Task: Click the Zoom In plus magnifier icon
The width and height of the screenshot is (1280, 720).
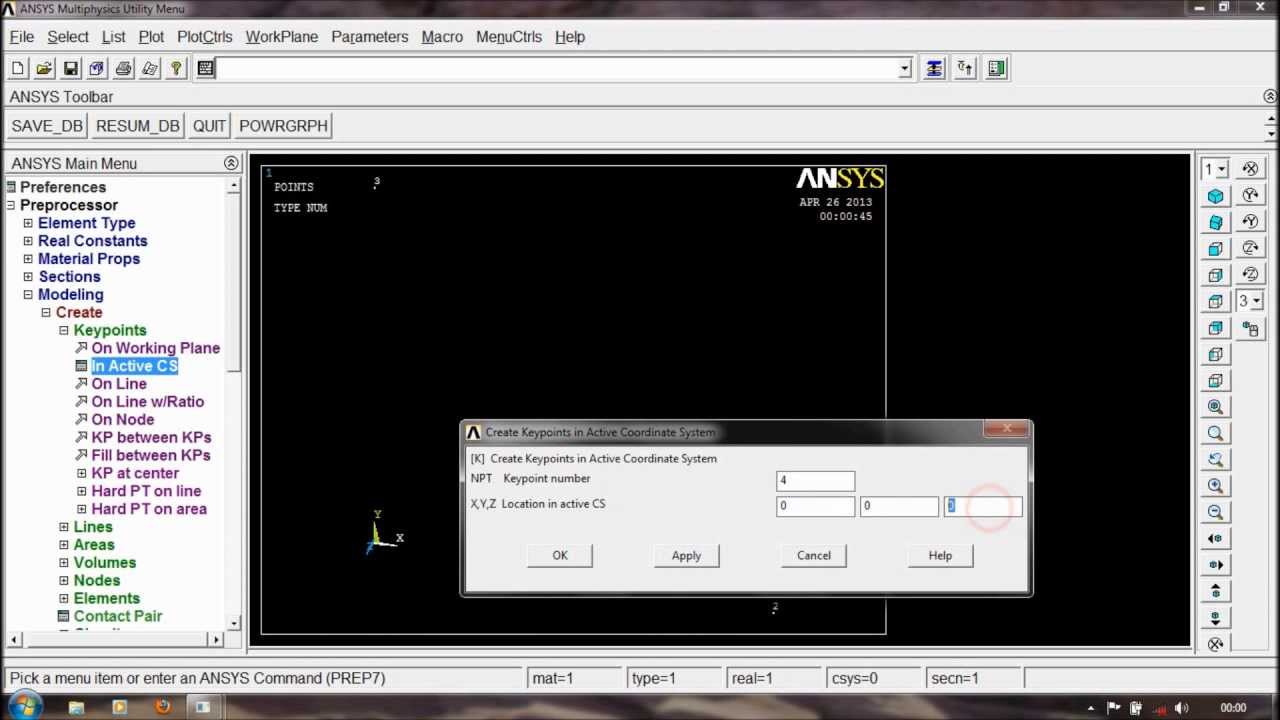Action: [x=1216, y=486]
